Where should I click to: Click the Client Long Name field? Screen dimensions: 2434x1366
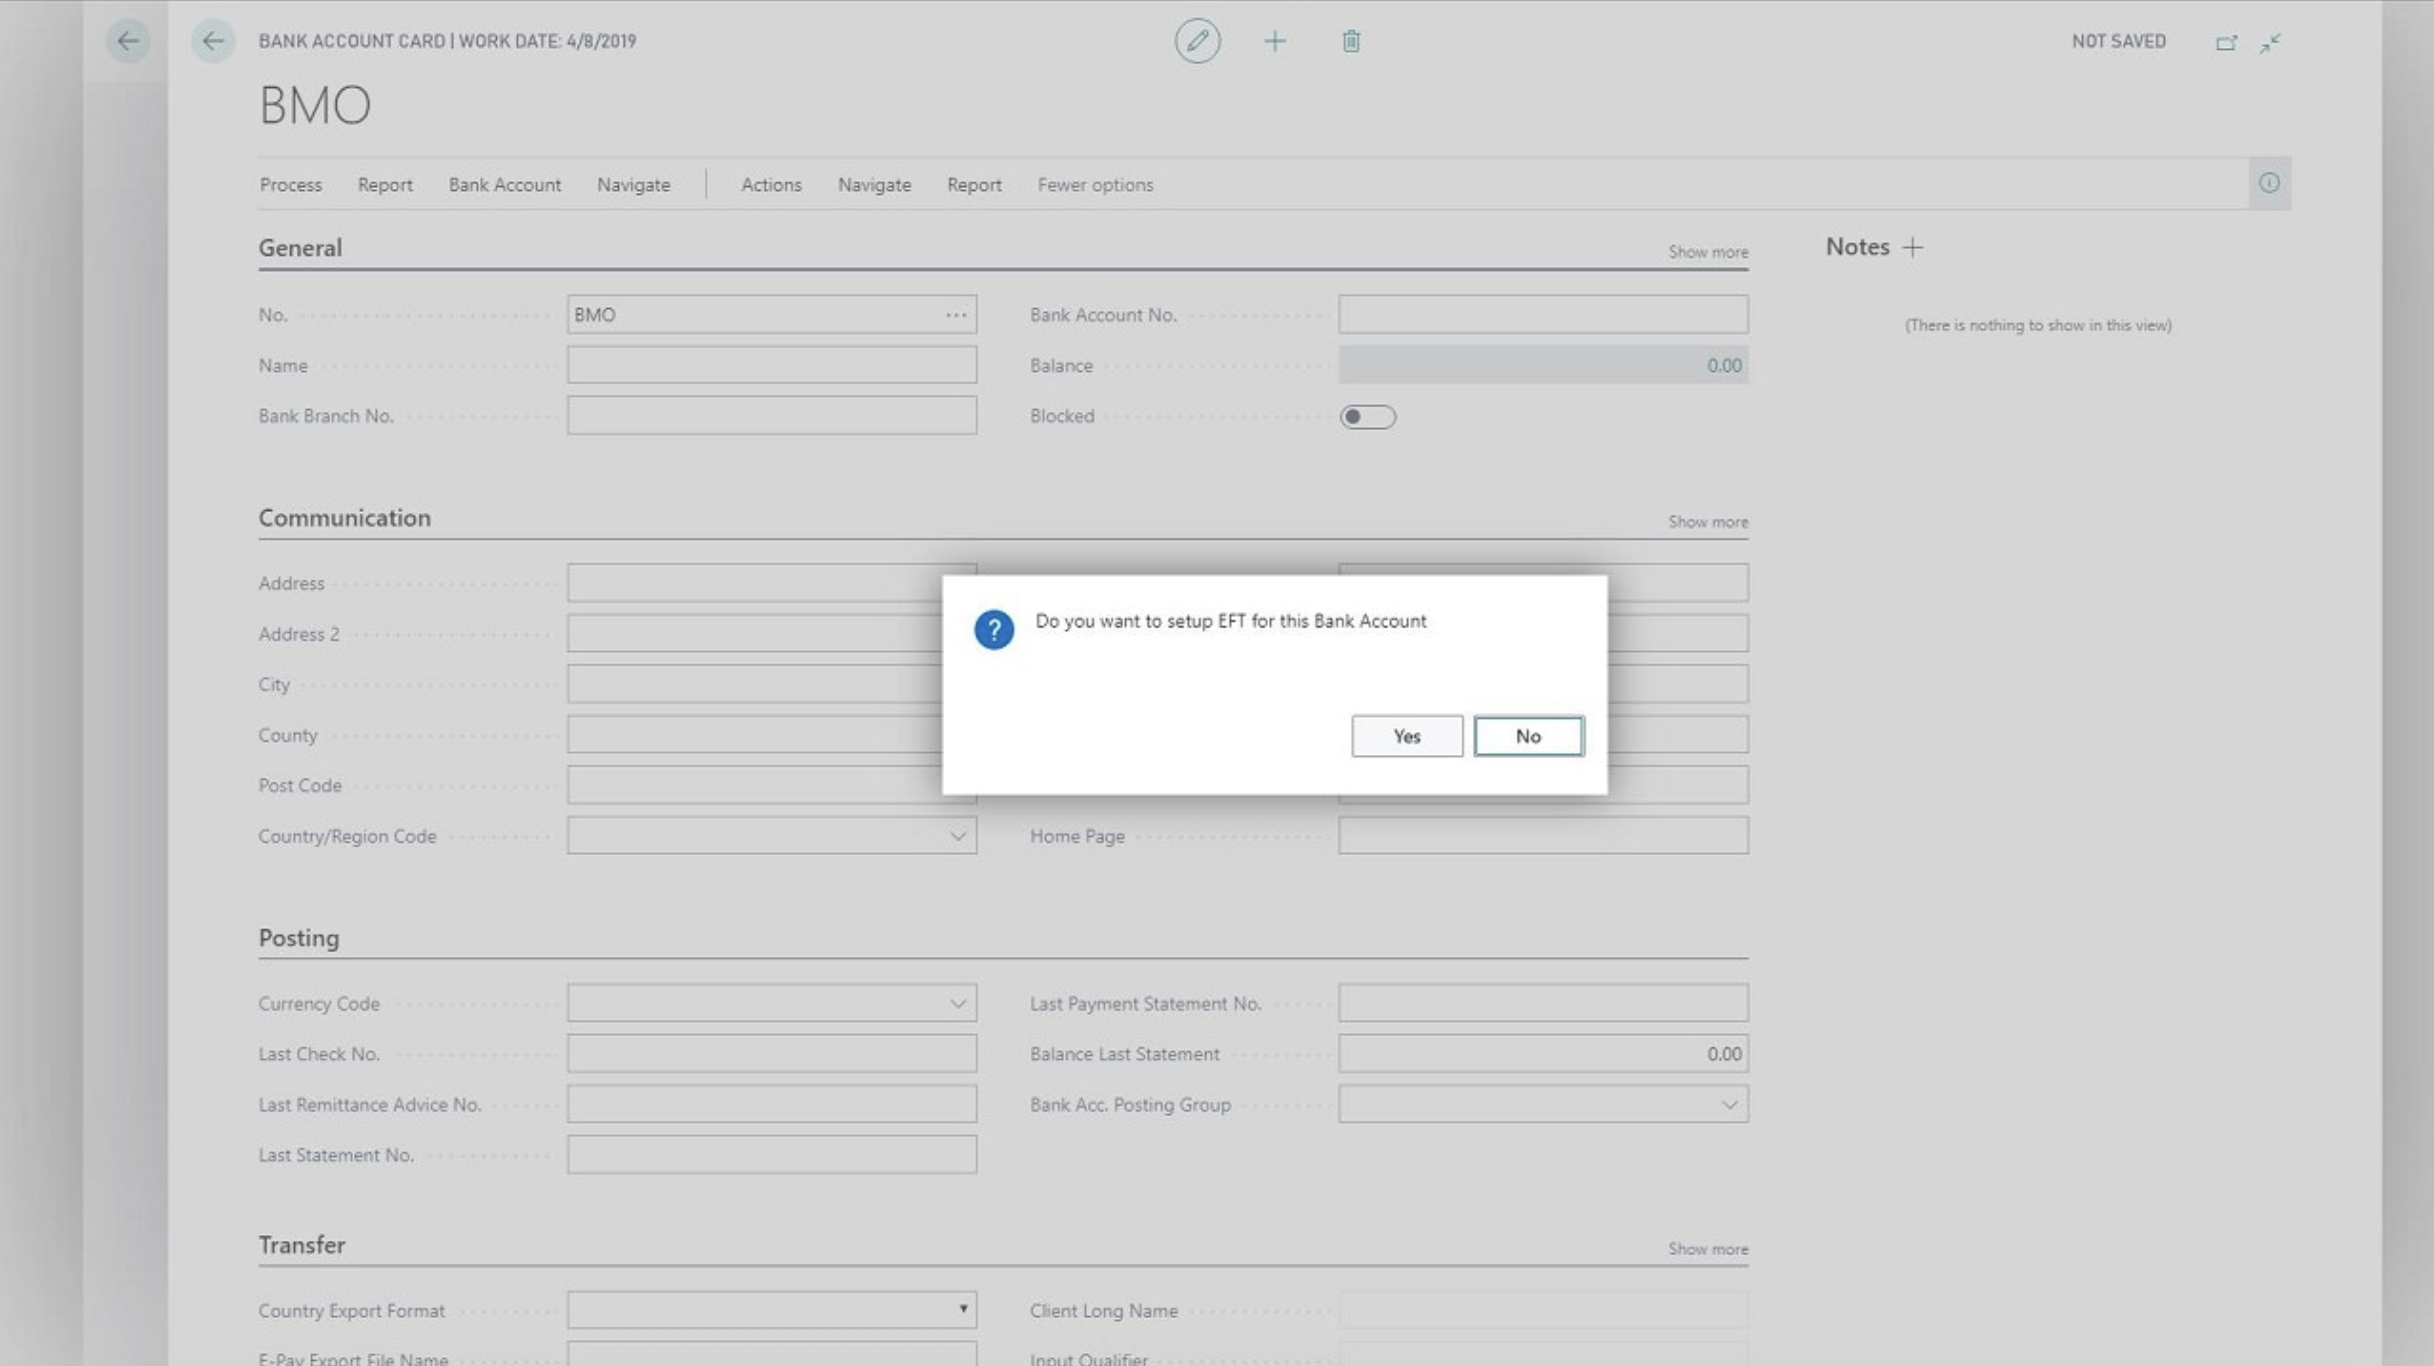pos(1543,1310)
